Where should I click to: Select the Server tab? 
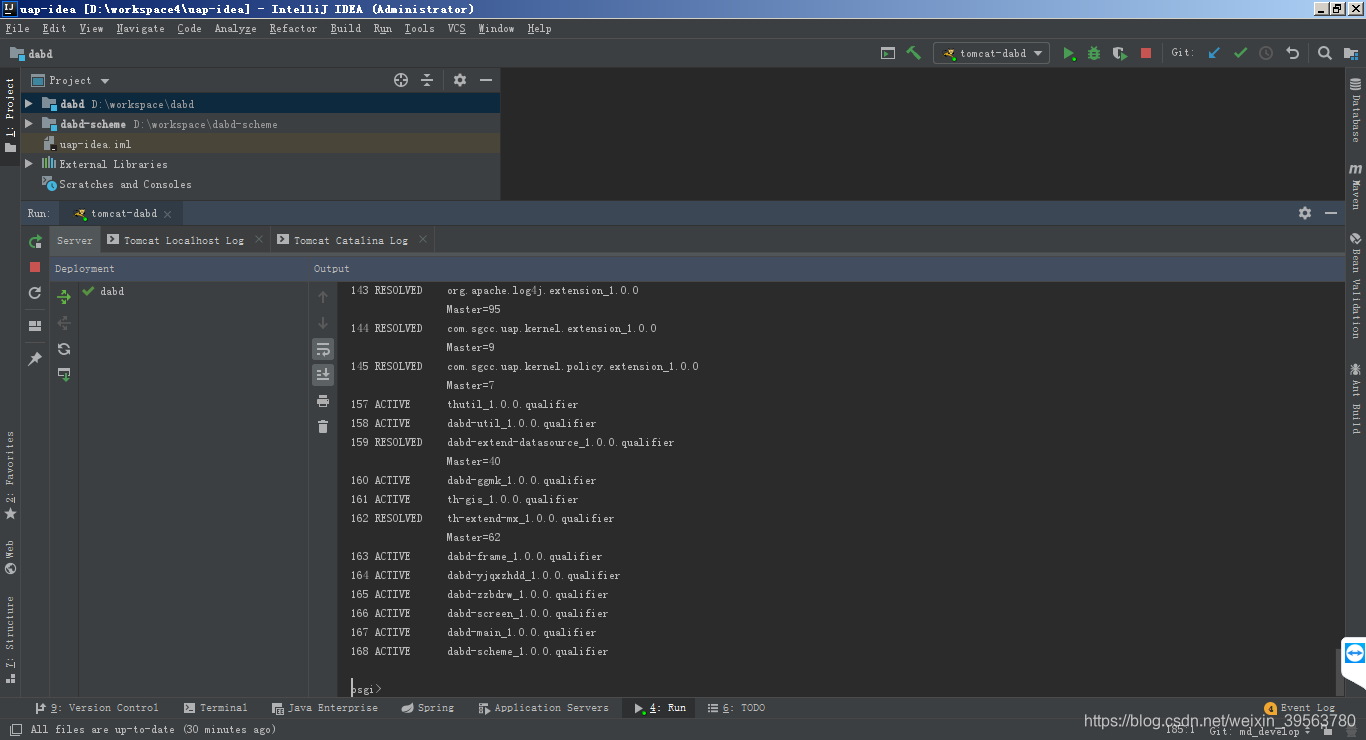click(x=74, y=240)
